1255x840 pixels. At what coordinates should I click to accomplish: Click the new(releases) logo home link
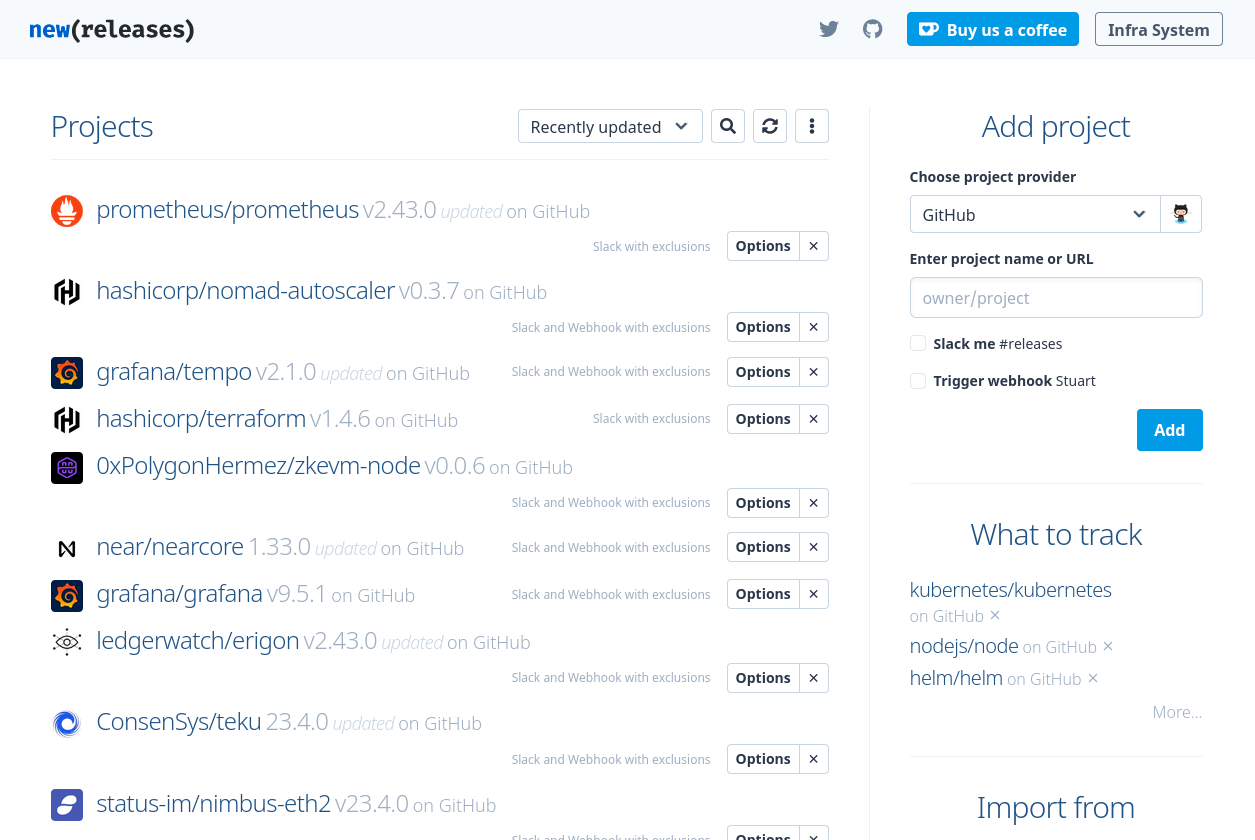[112, 29]
